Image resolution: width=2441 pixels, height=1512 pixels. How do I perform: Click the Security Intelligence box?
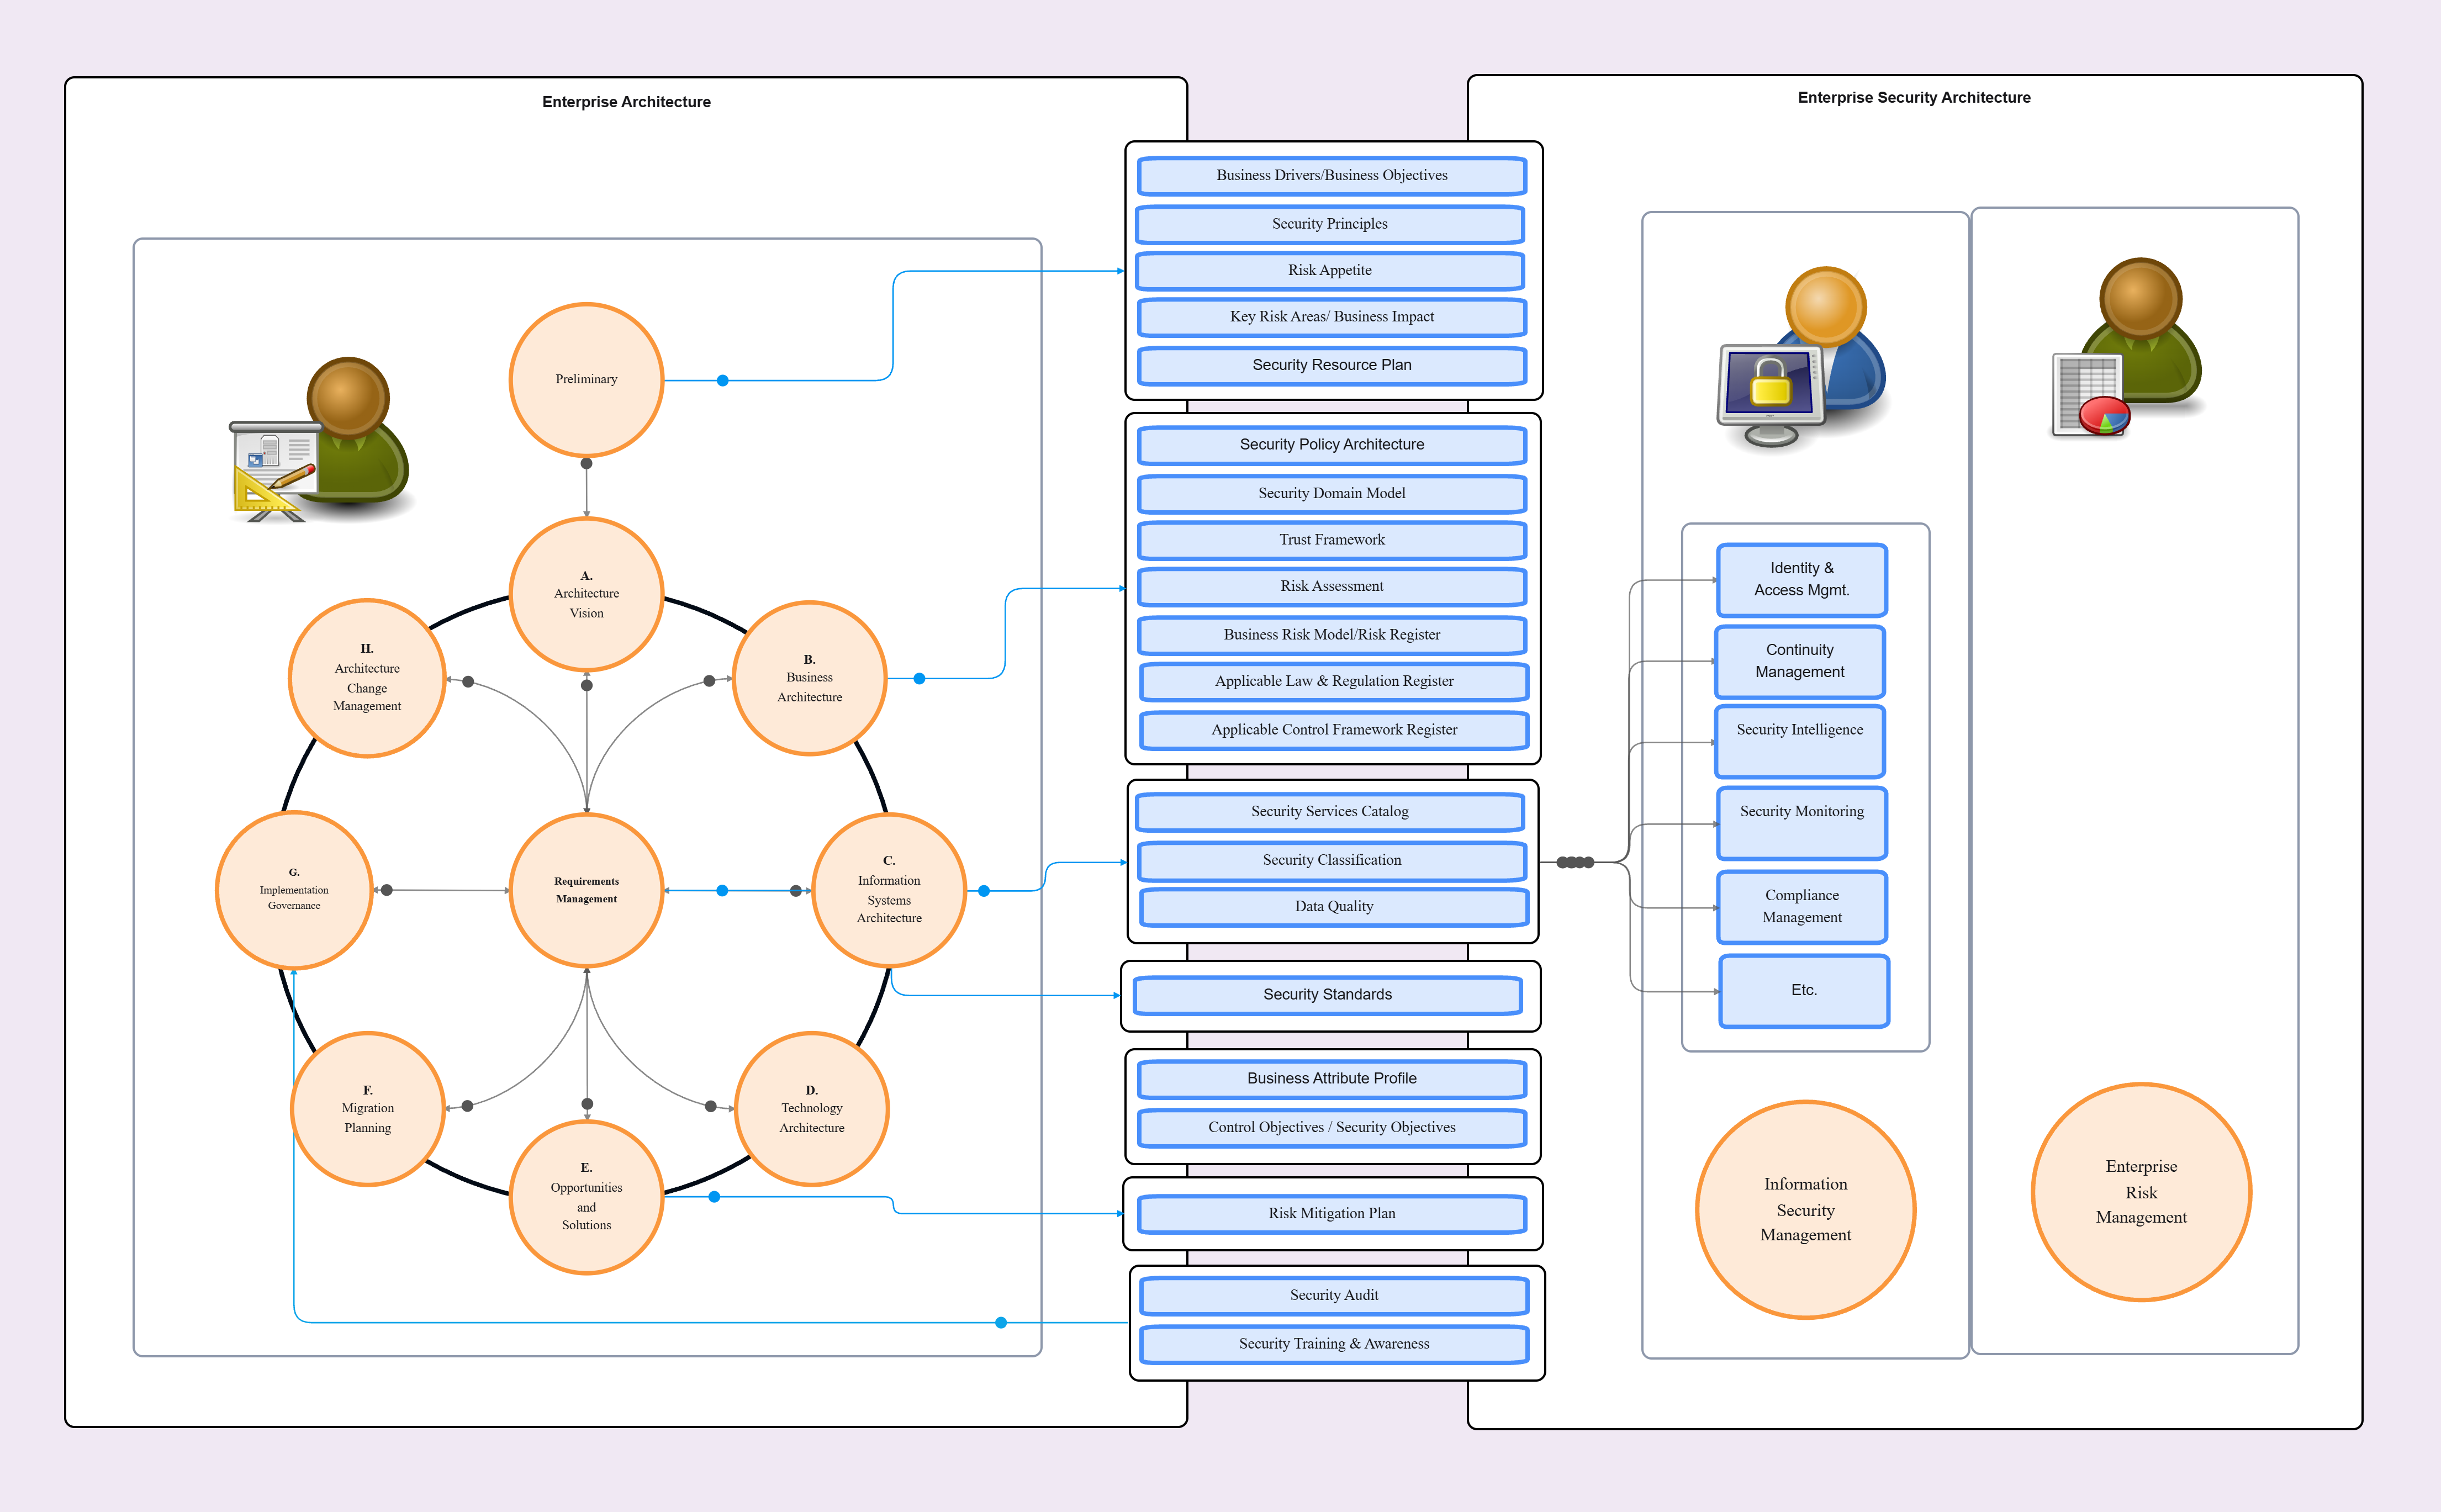[x=1799, y=742]
